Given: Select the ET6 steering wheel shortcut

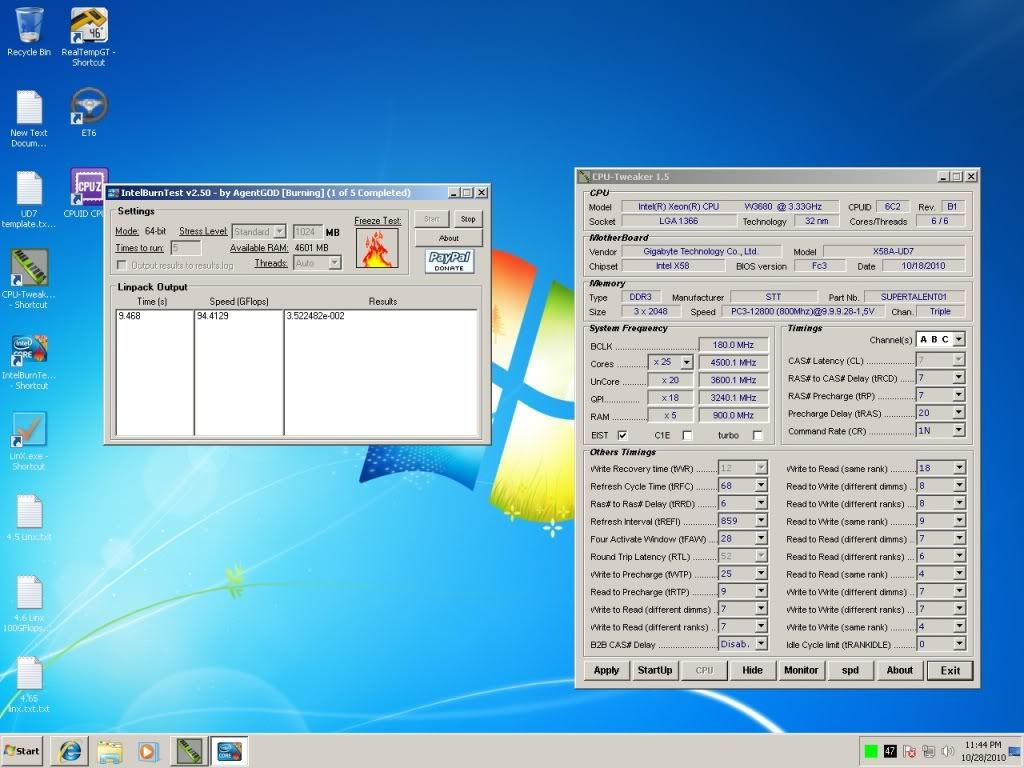Looking at the screenshot, I should coord(89,114).
